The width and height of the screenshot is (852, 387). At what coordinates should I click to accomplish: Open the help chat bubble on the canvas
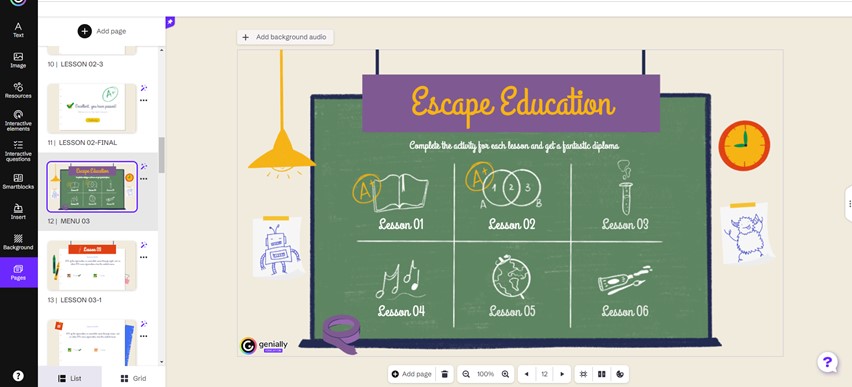coord(827,362)
